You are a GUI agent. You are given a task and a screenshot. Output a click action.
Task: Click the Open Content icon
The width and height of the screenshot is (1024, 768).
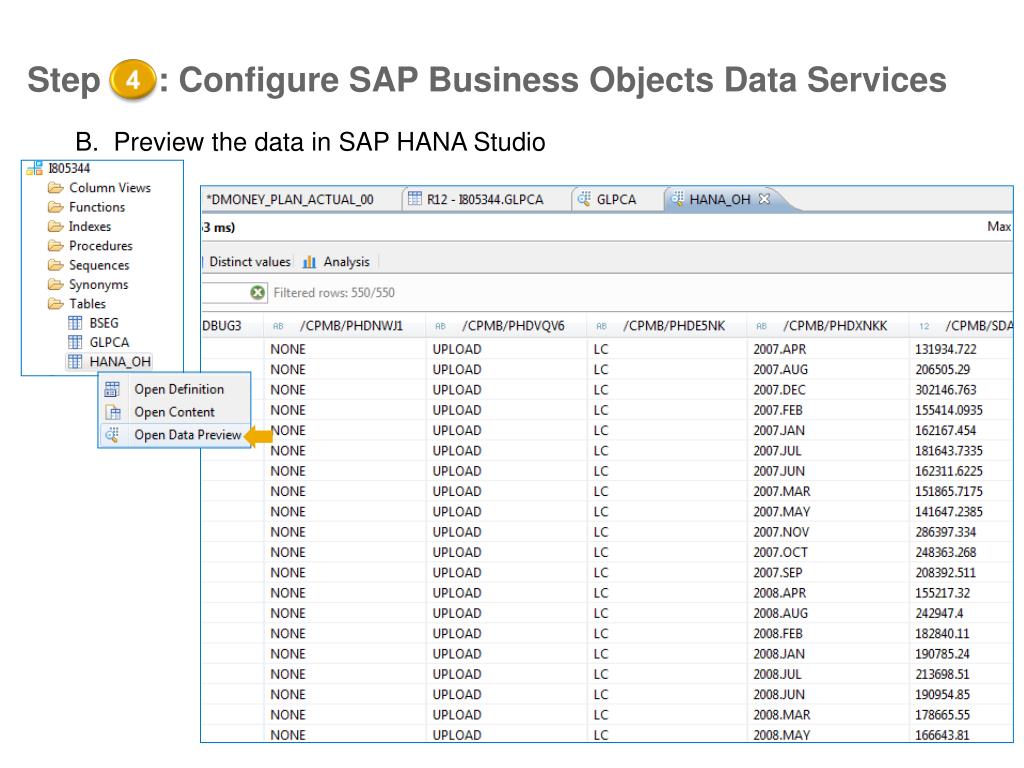(113, 412)
